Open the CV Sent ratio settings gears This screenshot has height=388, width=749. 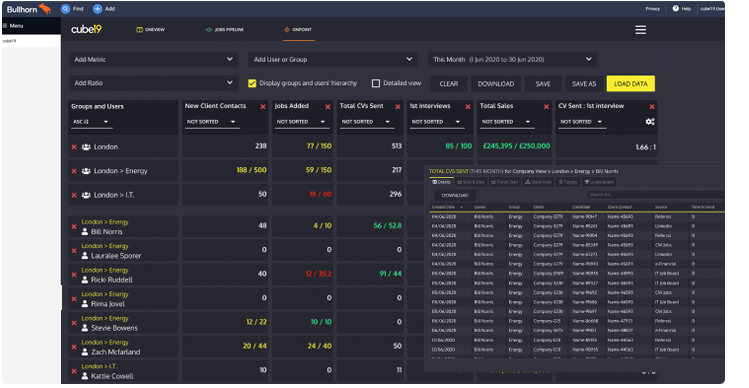(650, 121)
